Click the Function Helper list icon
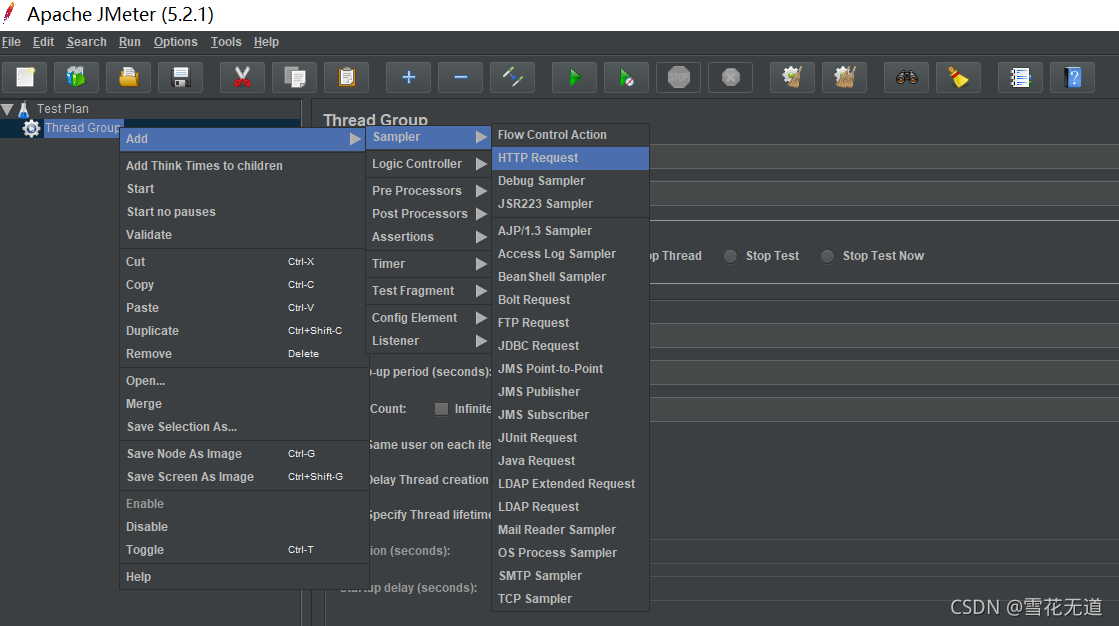 (x=1021, y=77)
